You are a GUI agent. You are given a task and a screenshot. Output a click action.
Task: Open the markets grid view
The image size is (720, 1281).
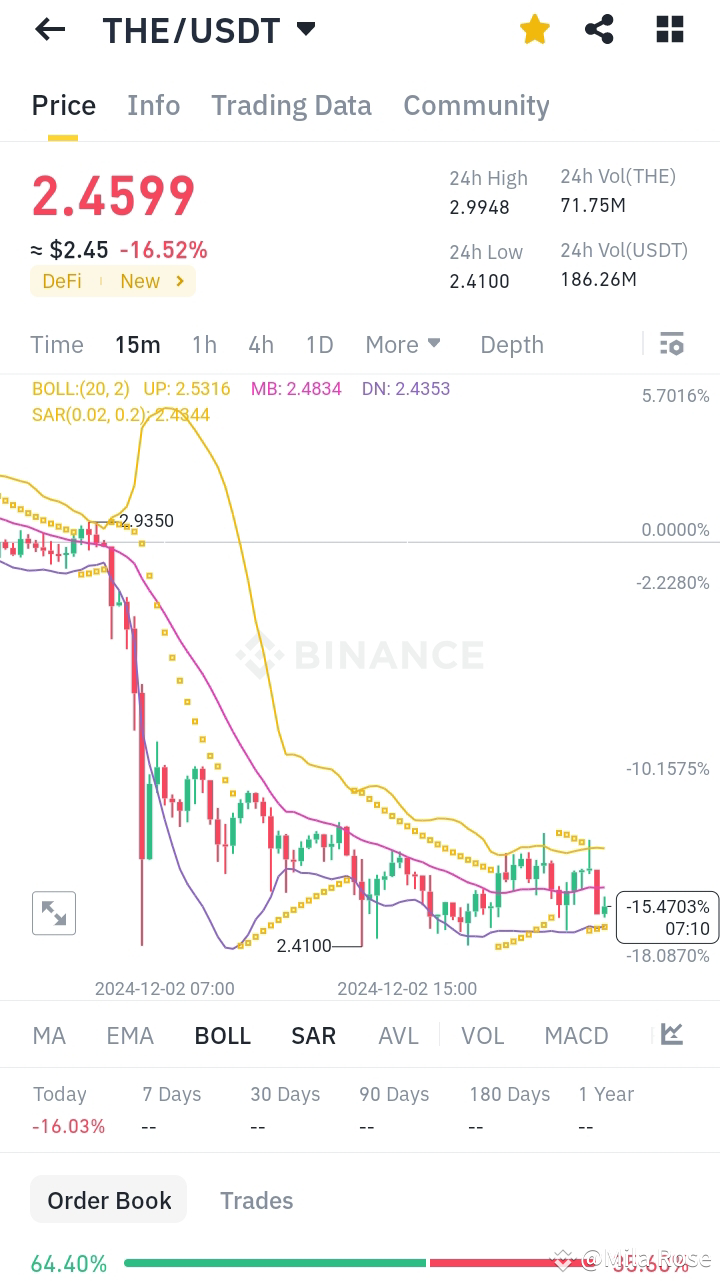tap(668, 30)
